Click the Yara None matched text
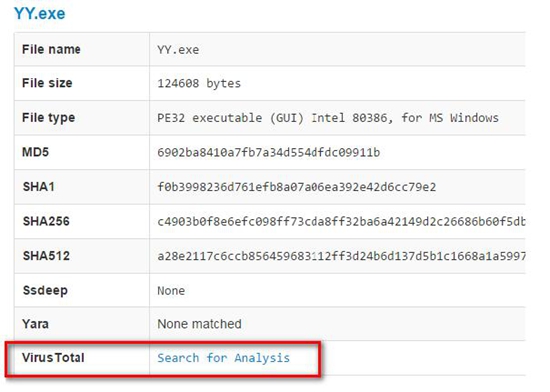550x392 pixels. pos(199,324)
